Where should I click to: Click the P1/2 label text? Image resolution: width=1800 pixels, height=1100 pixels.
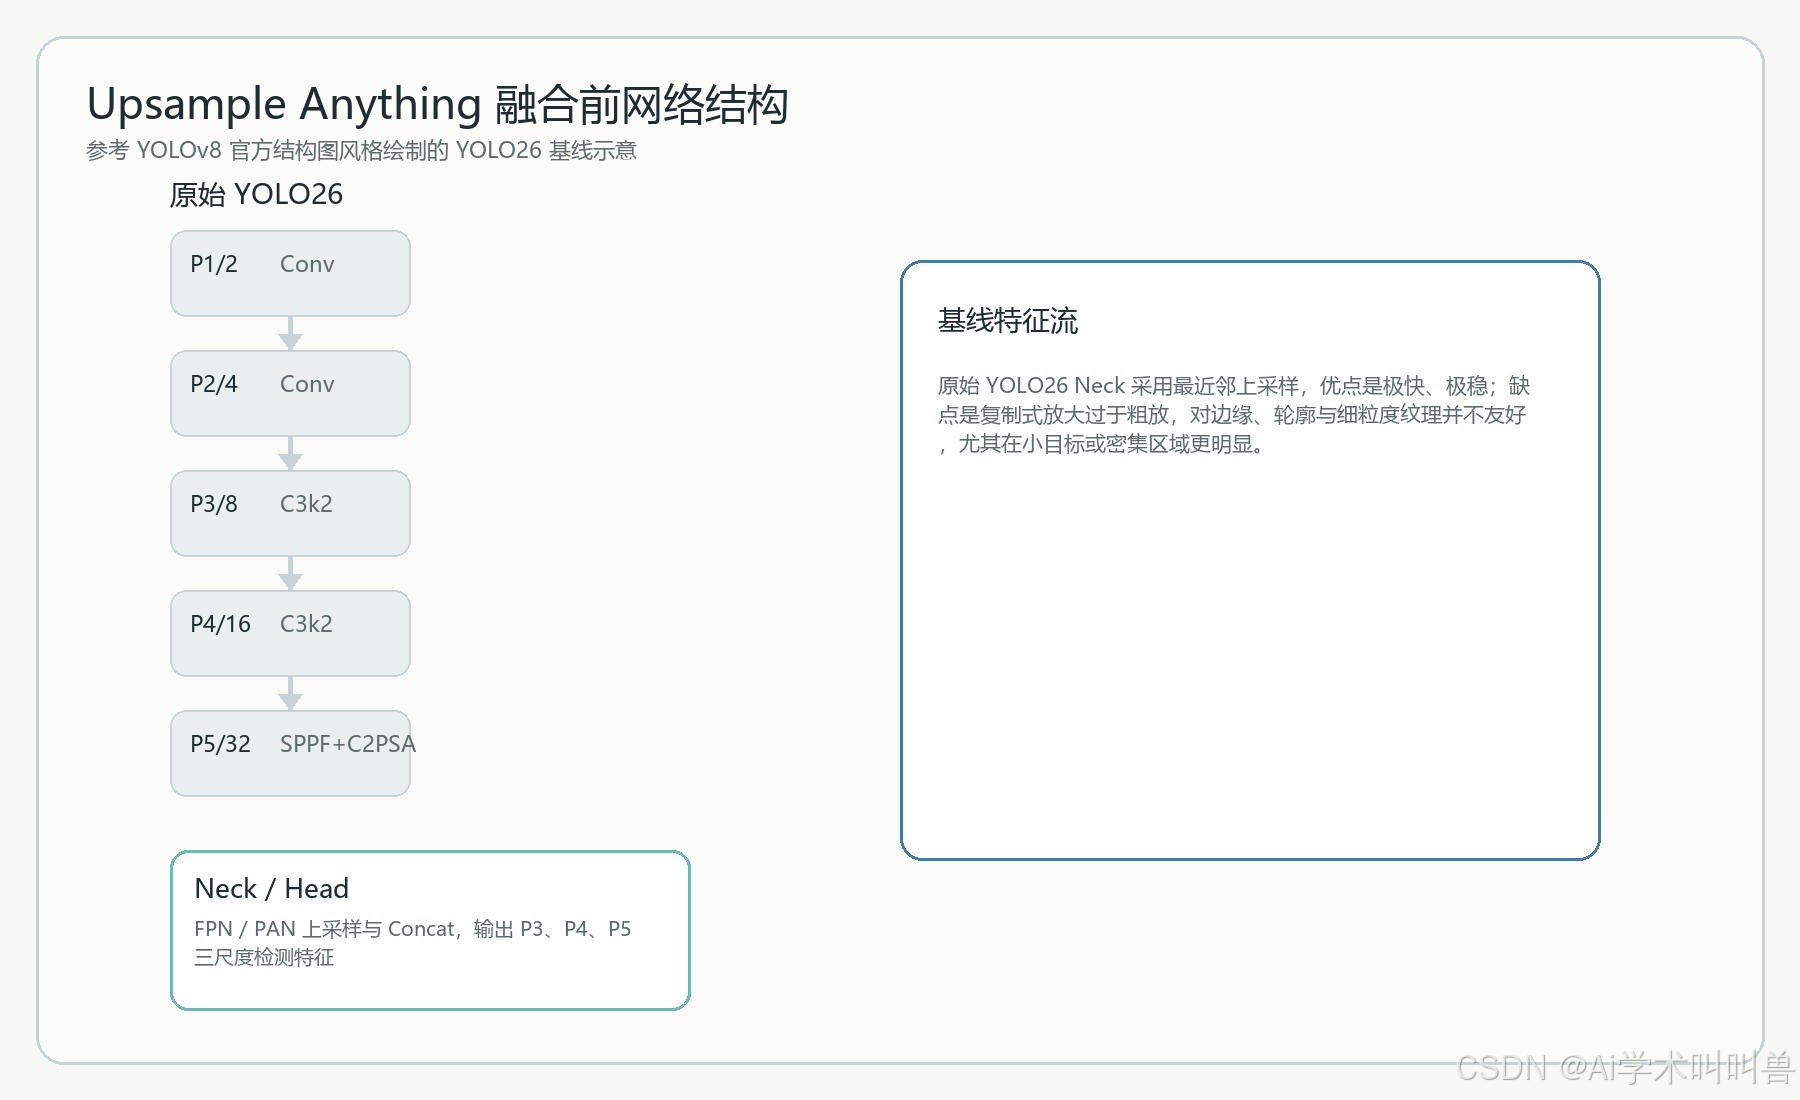214,264
